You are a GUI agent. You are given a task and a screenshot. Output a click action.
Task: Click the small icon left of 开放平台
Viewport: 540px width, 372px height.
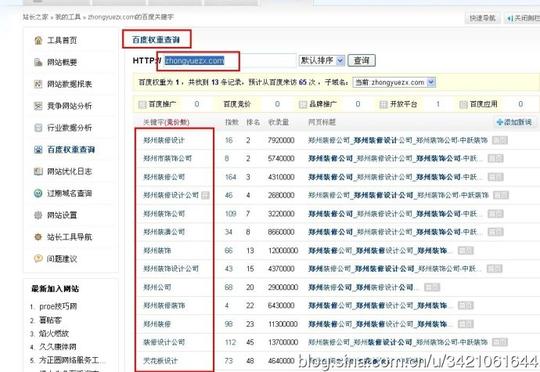coord(383,104)
